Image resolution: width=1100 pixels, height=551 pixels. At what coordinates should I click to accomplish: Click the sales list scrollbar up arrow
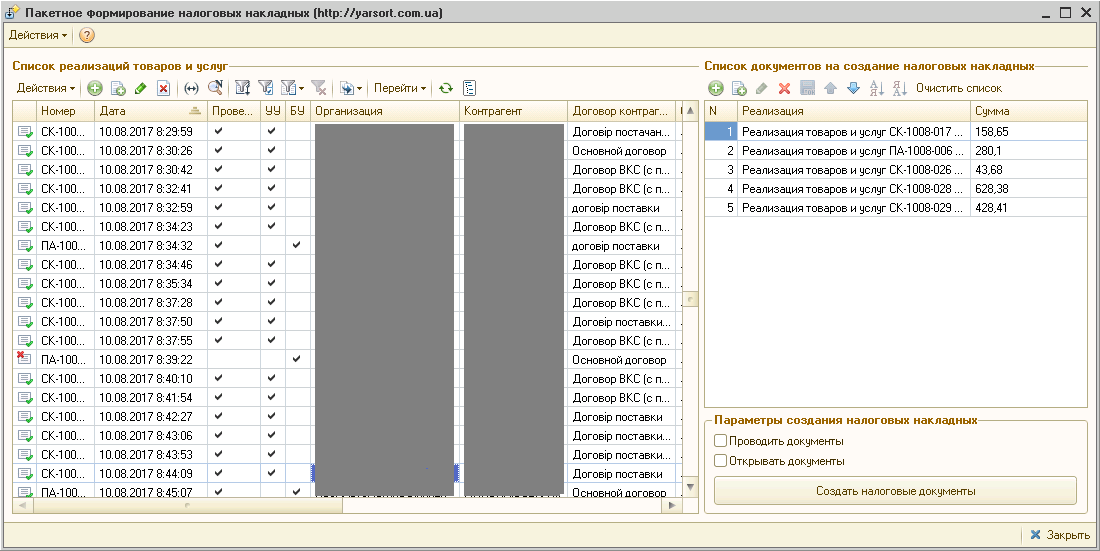[x=690, y=110]
